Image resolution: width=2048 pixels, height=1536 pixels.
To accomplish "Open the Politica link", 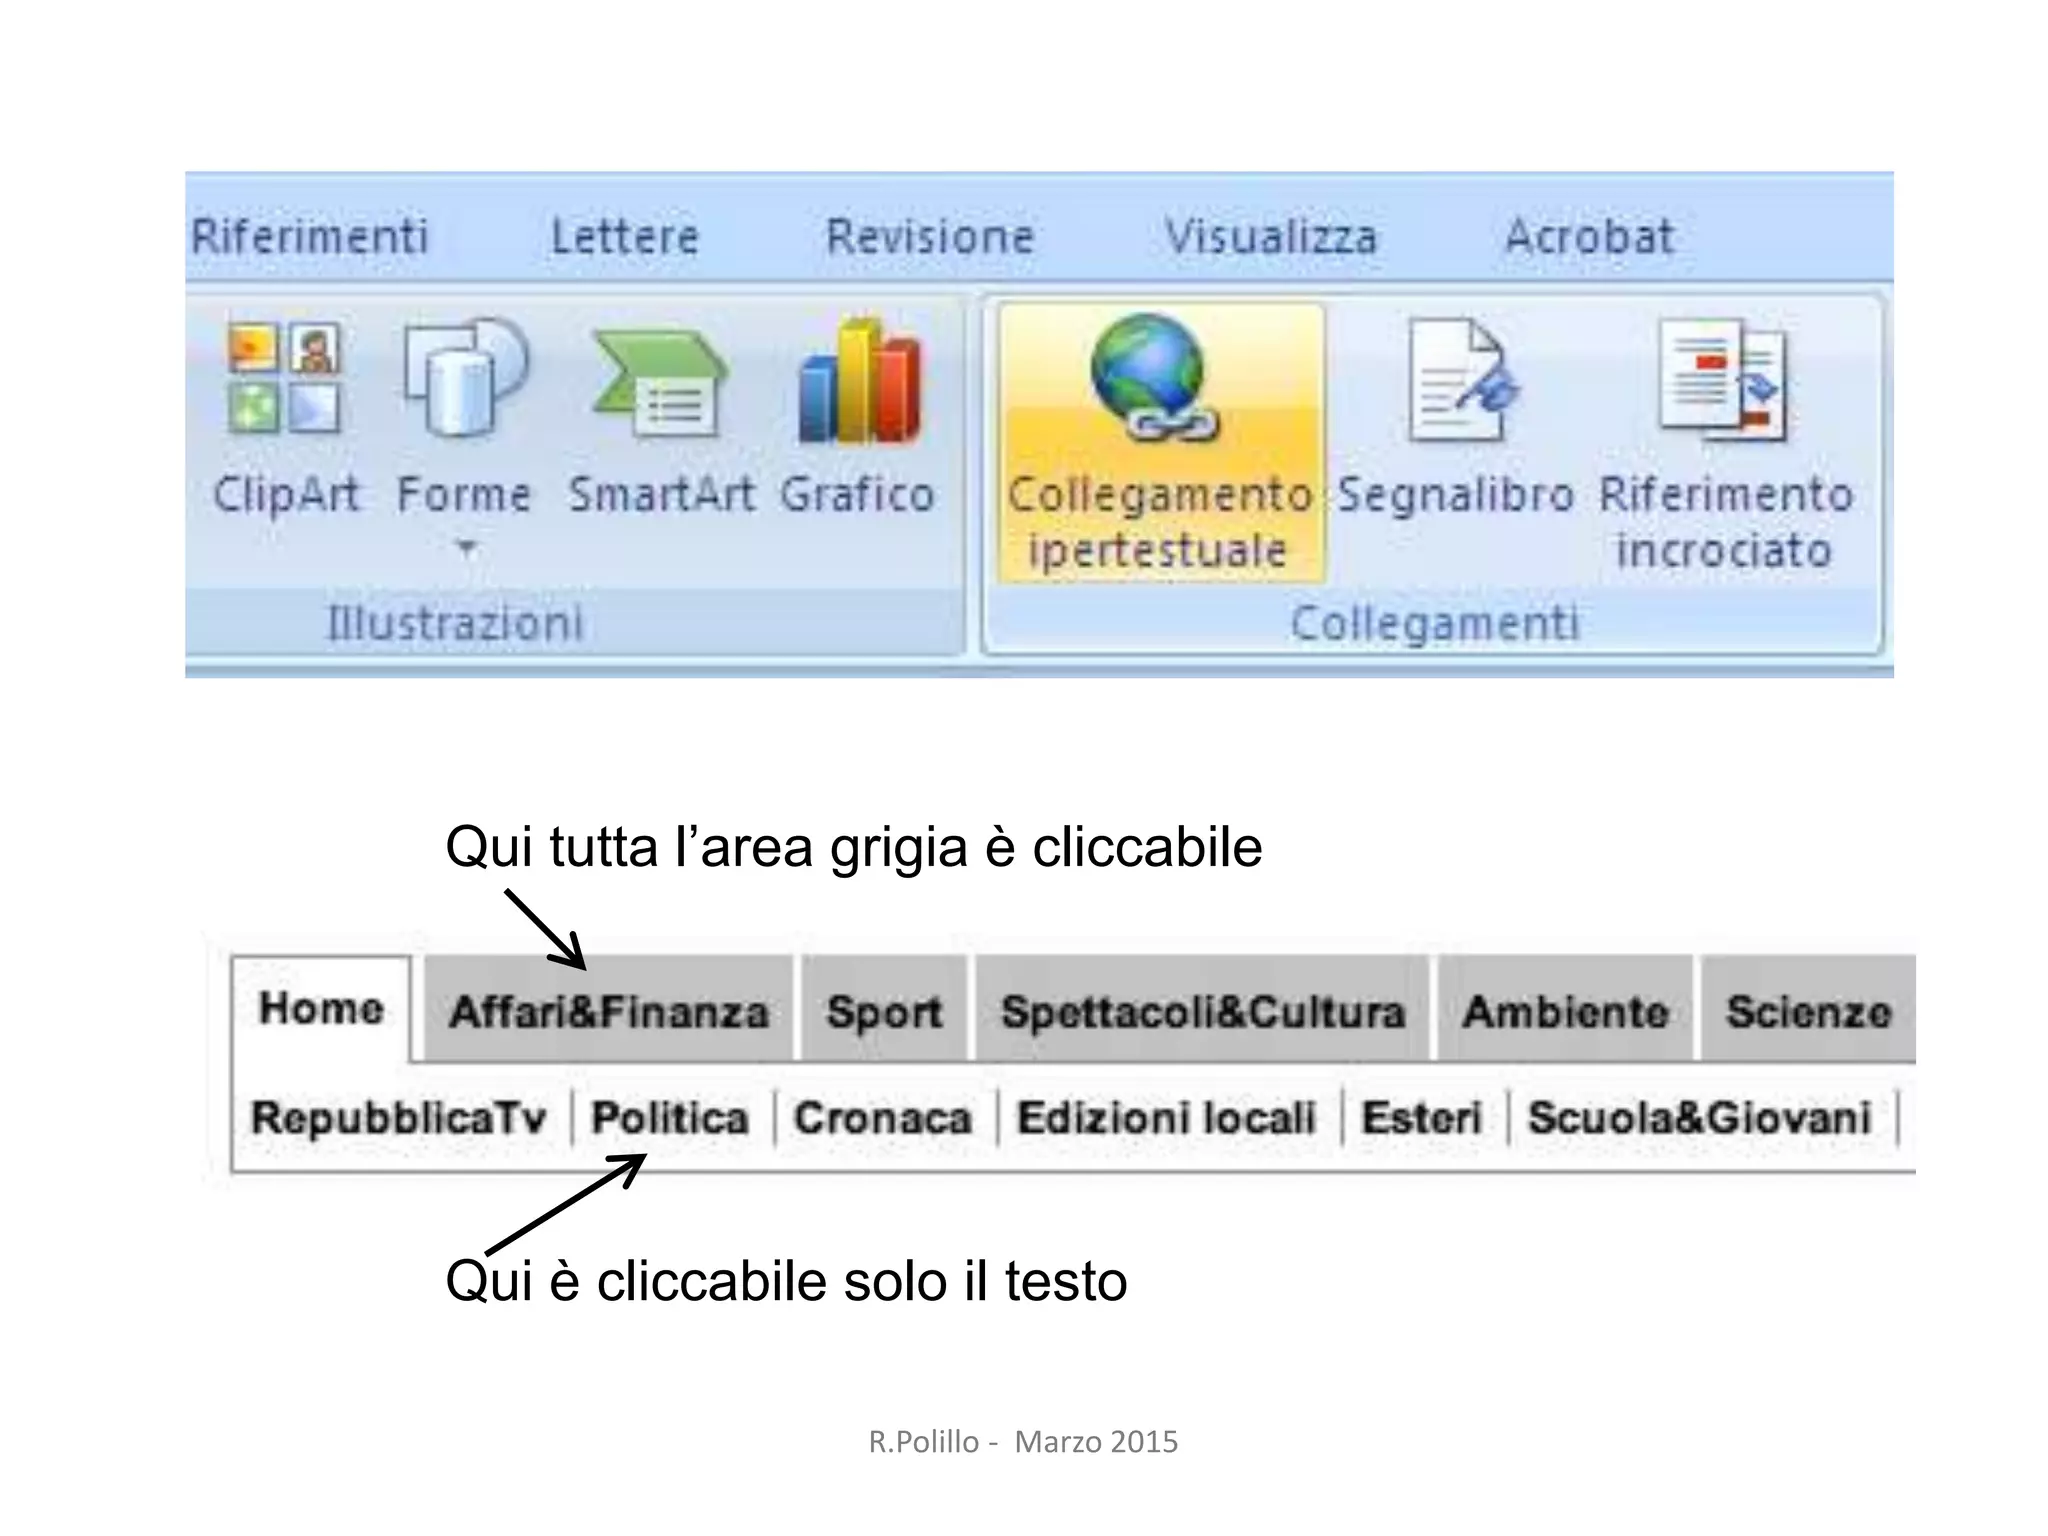I will point(670,1117).
